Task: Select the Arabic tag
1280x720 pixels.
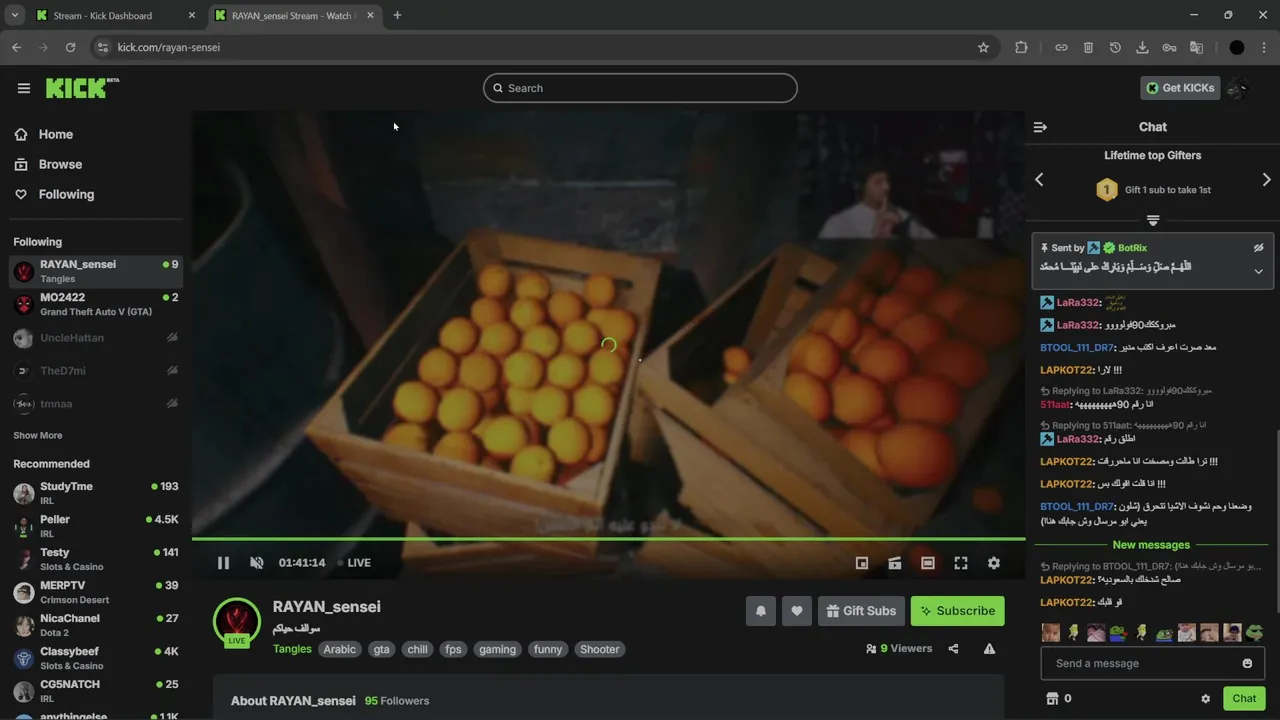Action: [x=339, y=650]
